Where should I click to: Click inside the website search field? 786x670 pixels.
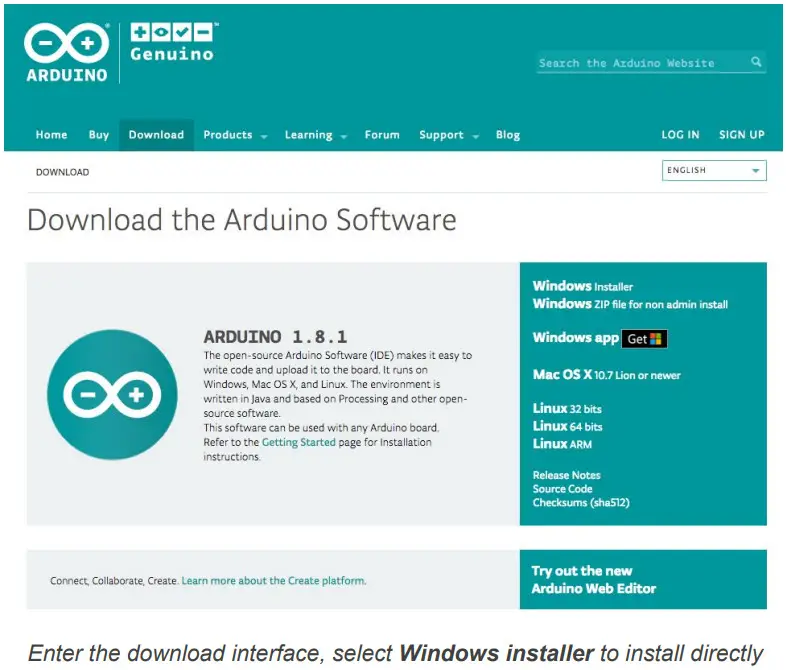tap(640, 63)
